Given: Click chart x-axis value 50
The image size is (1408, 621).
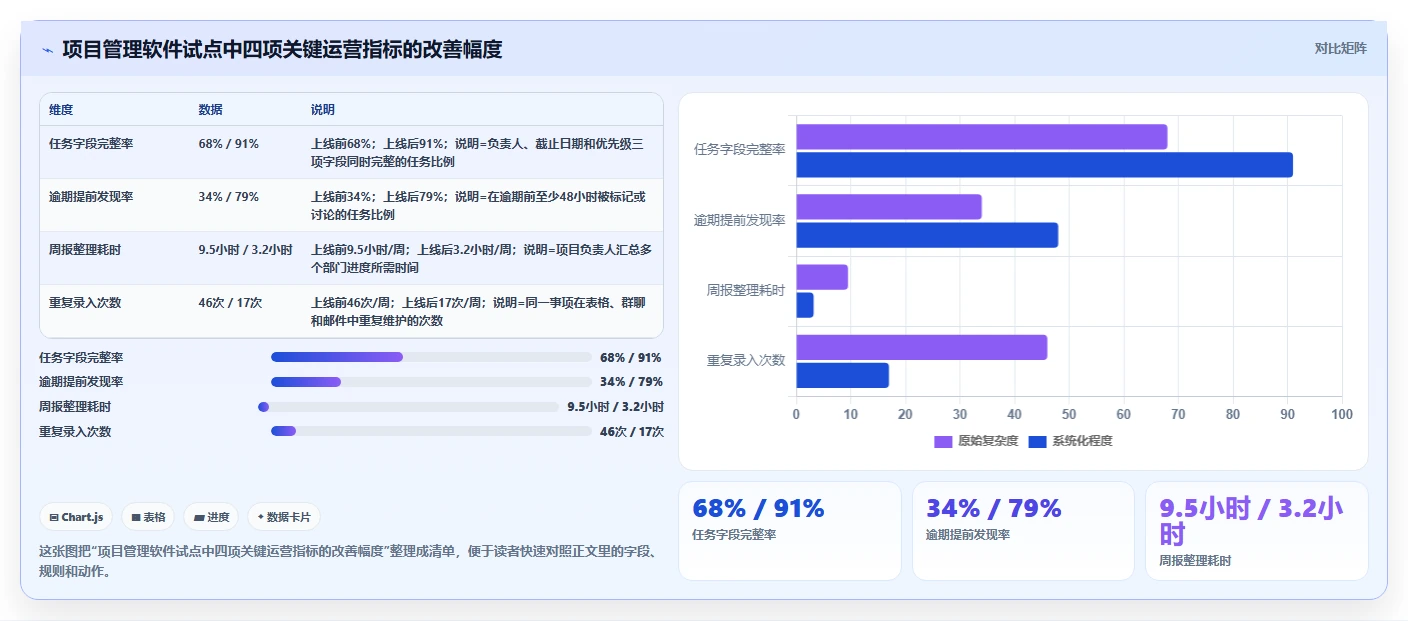Looking at the screenshot, I should (x=1069, y=414).
